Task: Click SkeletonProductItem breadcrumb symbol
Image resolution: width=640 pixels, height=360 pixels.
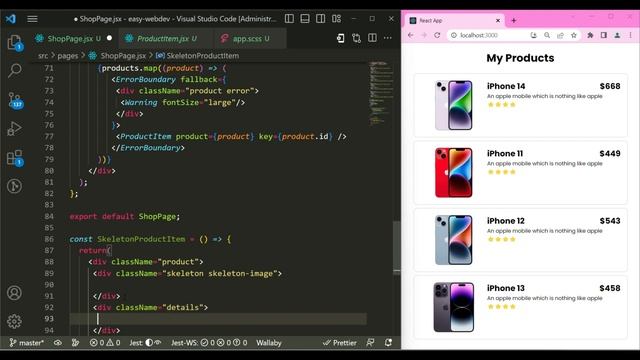Action: [x=202, y=56]
